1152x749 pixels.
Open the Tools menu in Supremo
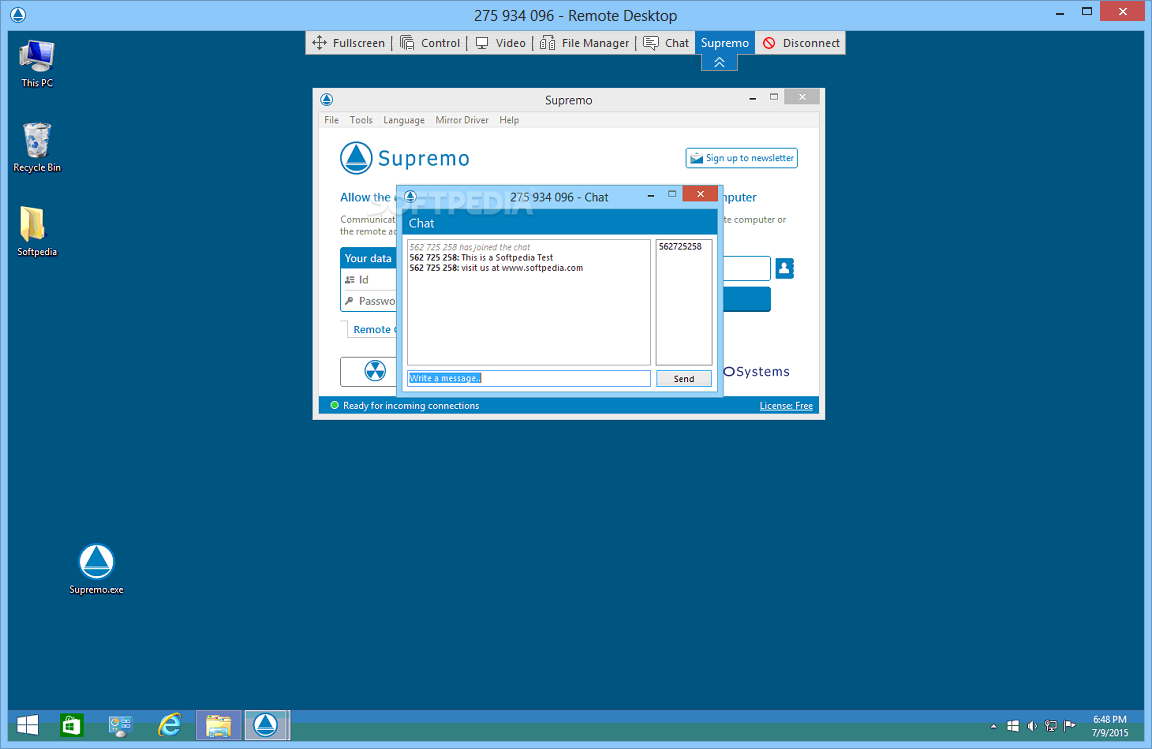click(361, 120)
